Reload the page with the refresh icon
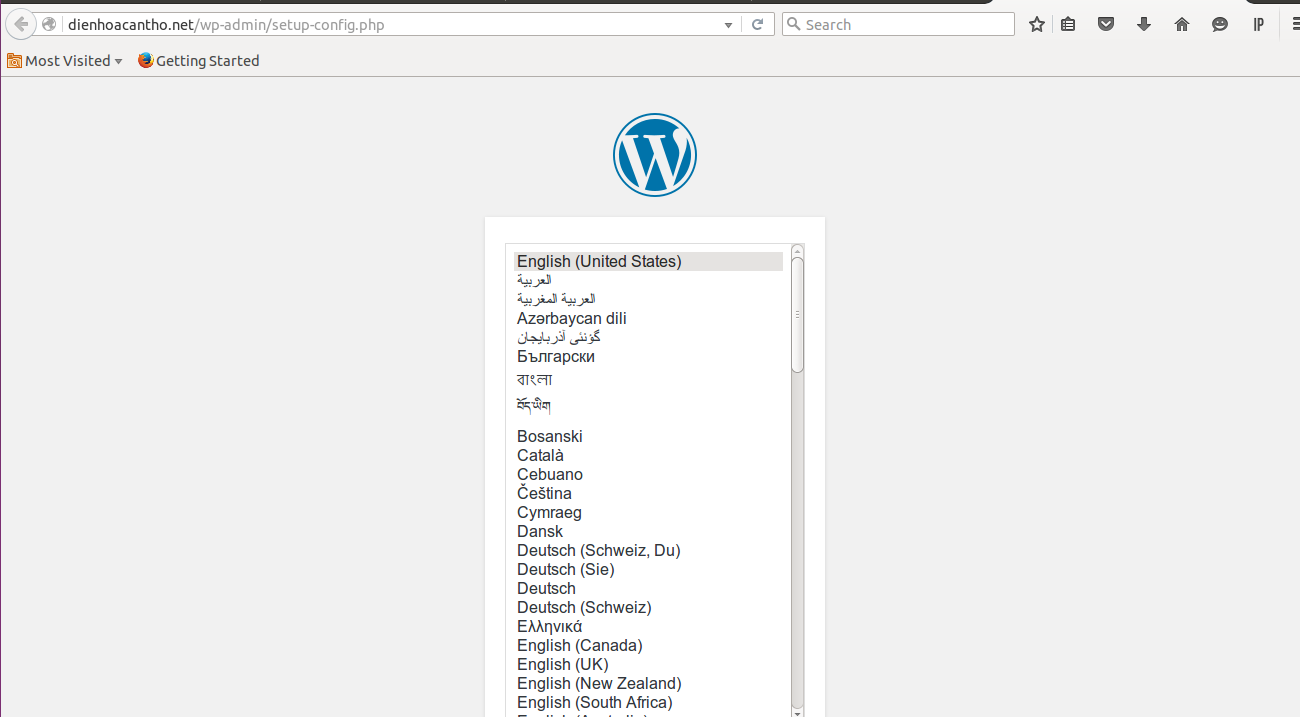 coord(758,25)
